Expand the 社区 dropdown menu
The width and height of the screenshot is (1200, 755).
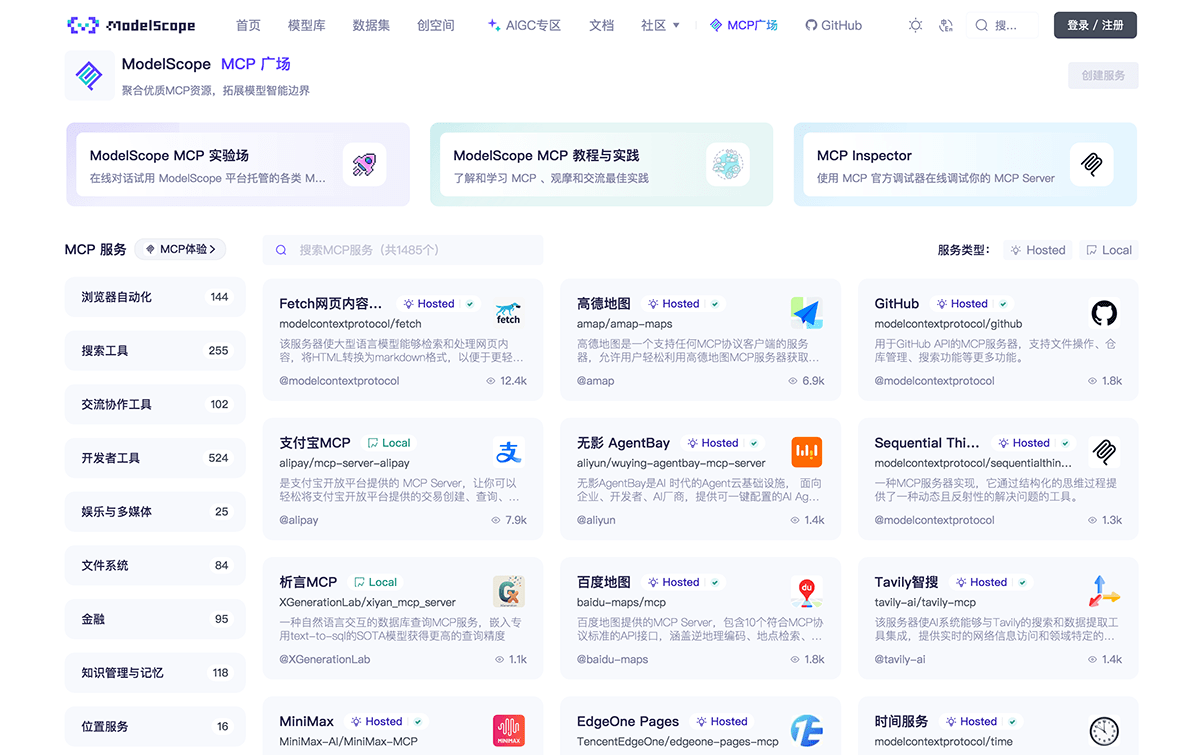pos(659,25)
